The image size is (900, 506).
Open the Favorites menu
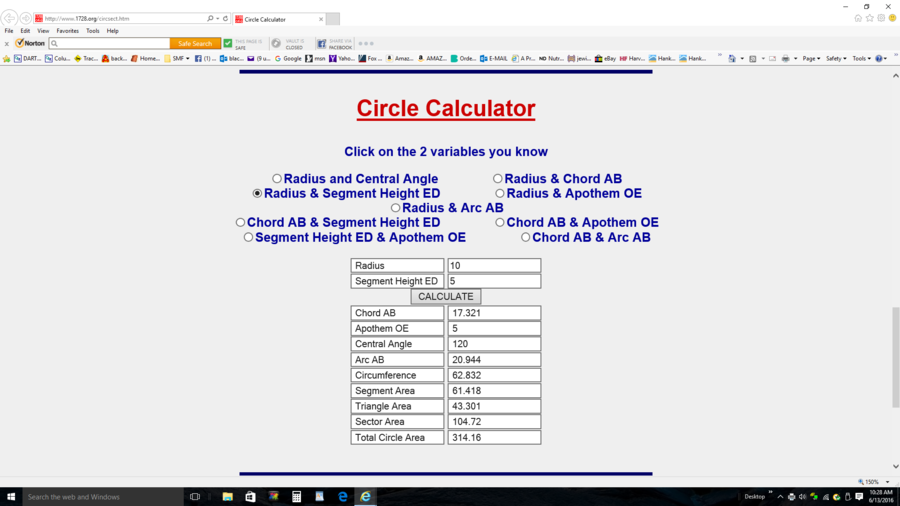[67, 31]
